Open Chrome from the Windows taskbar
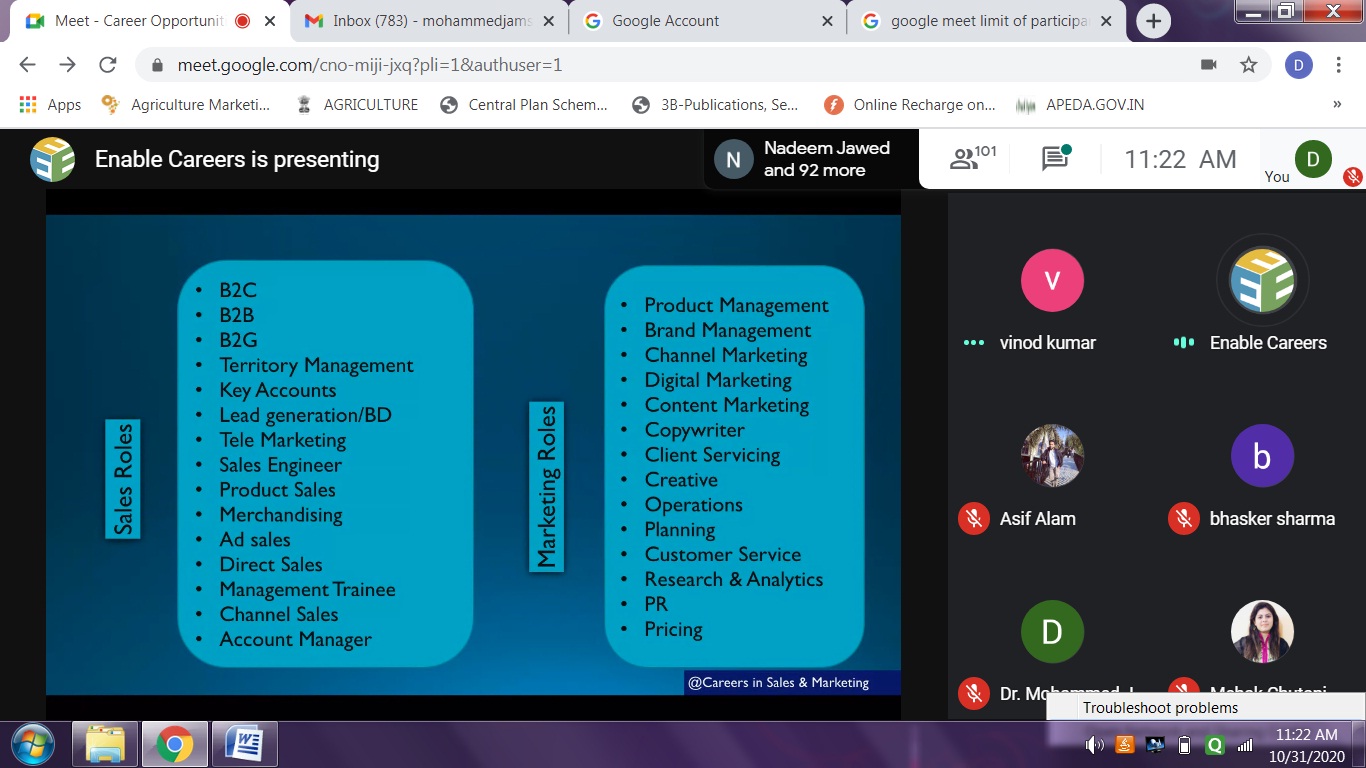Image resolution: width=1366 pixels, height=768 pixels. coord(174,744)
